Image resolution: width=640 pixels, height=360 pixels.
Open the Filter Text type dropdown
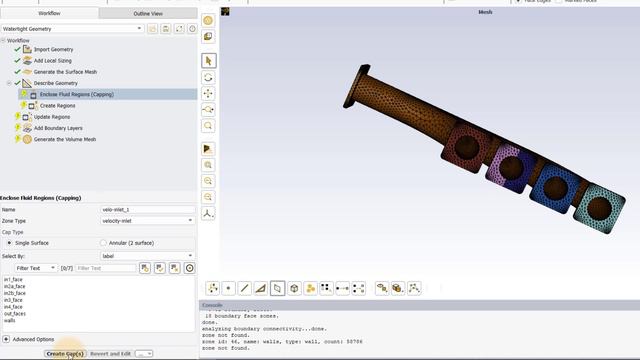pyautogui.click(x=36, y=268)
